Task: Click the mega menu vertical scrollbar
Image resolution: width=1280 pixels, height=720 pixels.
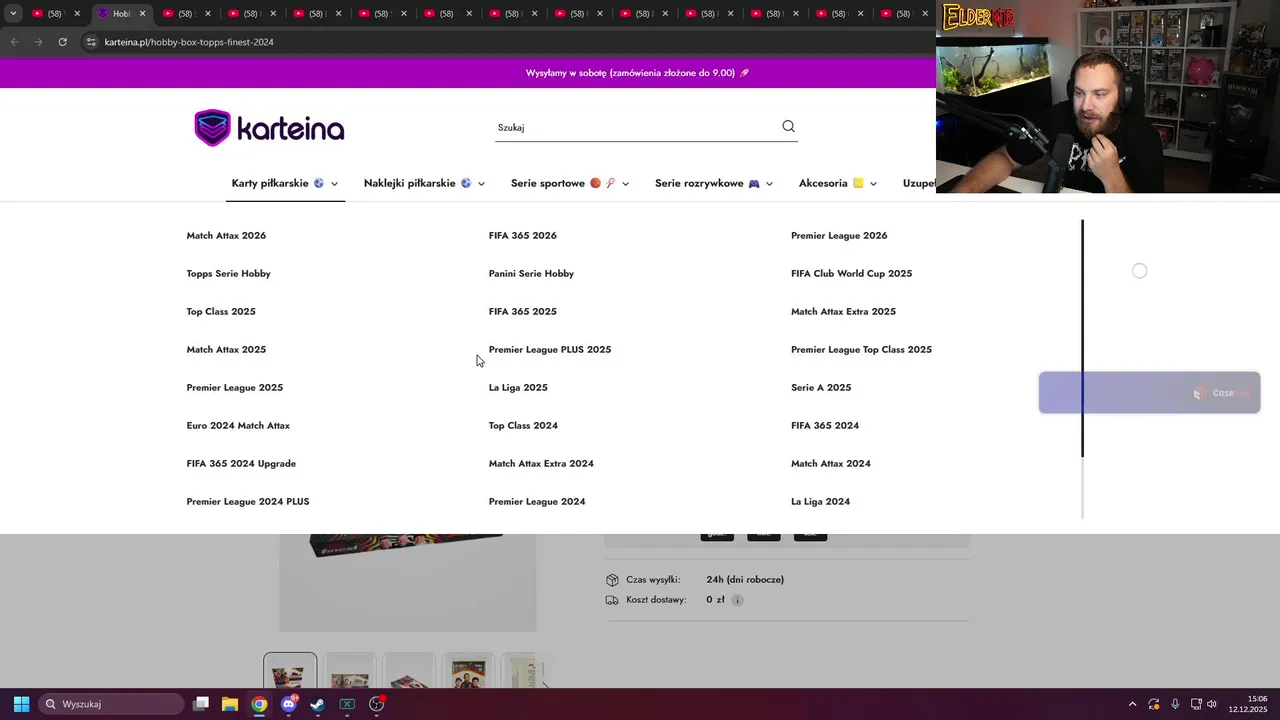Action: tap(1082, 340)
